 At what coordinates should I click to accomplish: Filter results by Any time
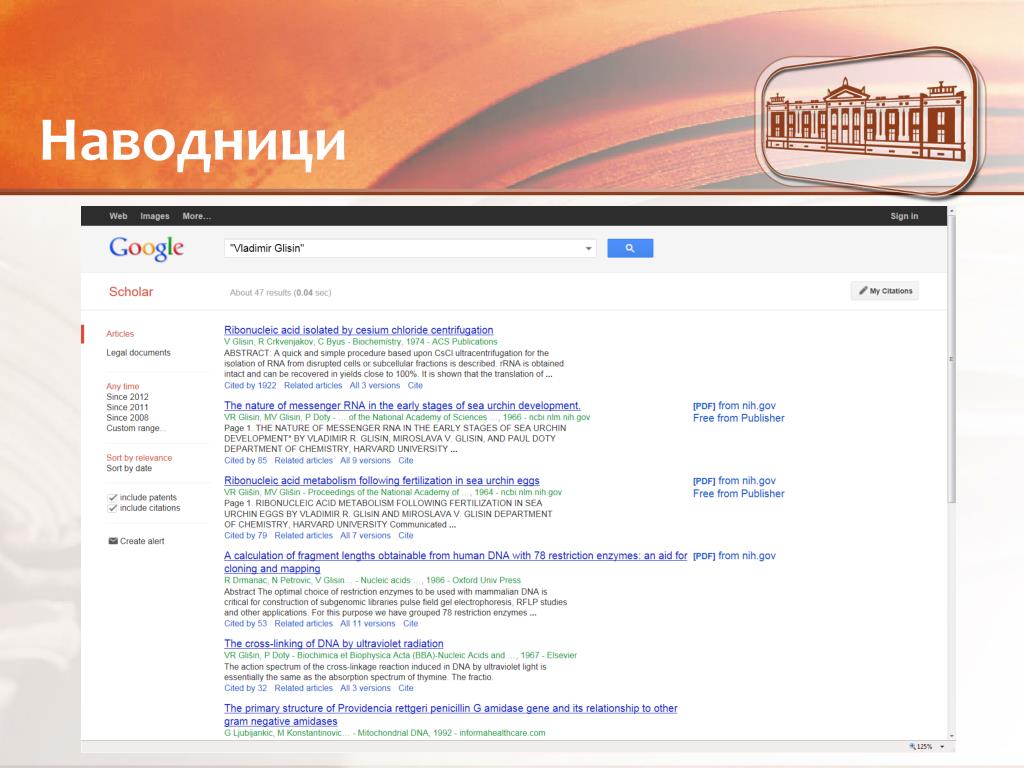(123, 386)
